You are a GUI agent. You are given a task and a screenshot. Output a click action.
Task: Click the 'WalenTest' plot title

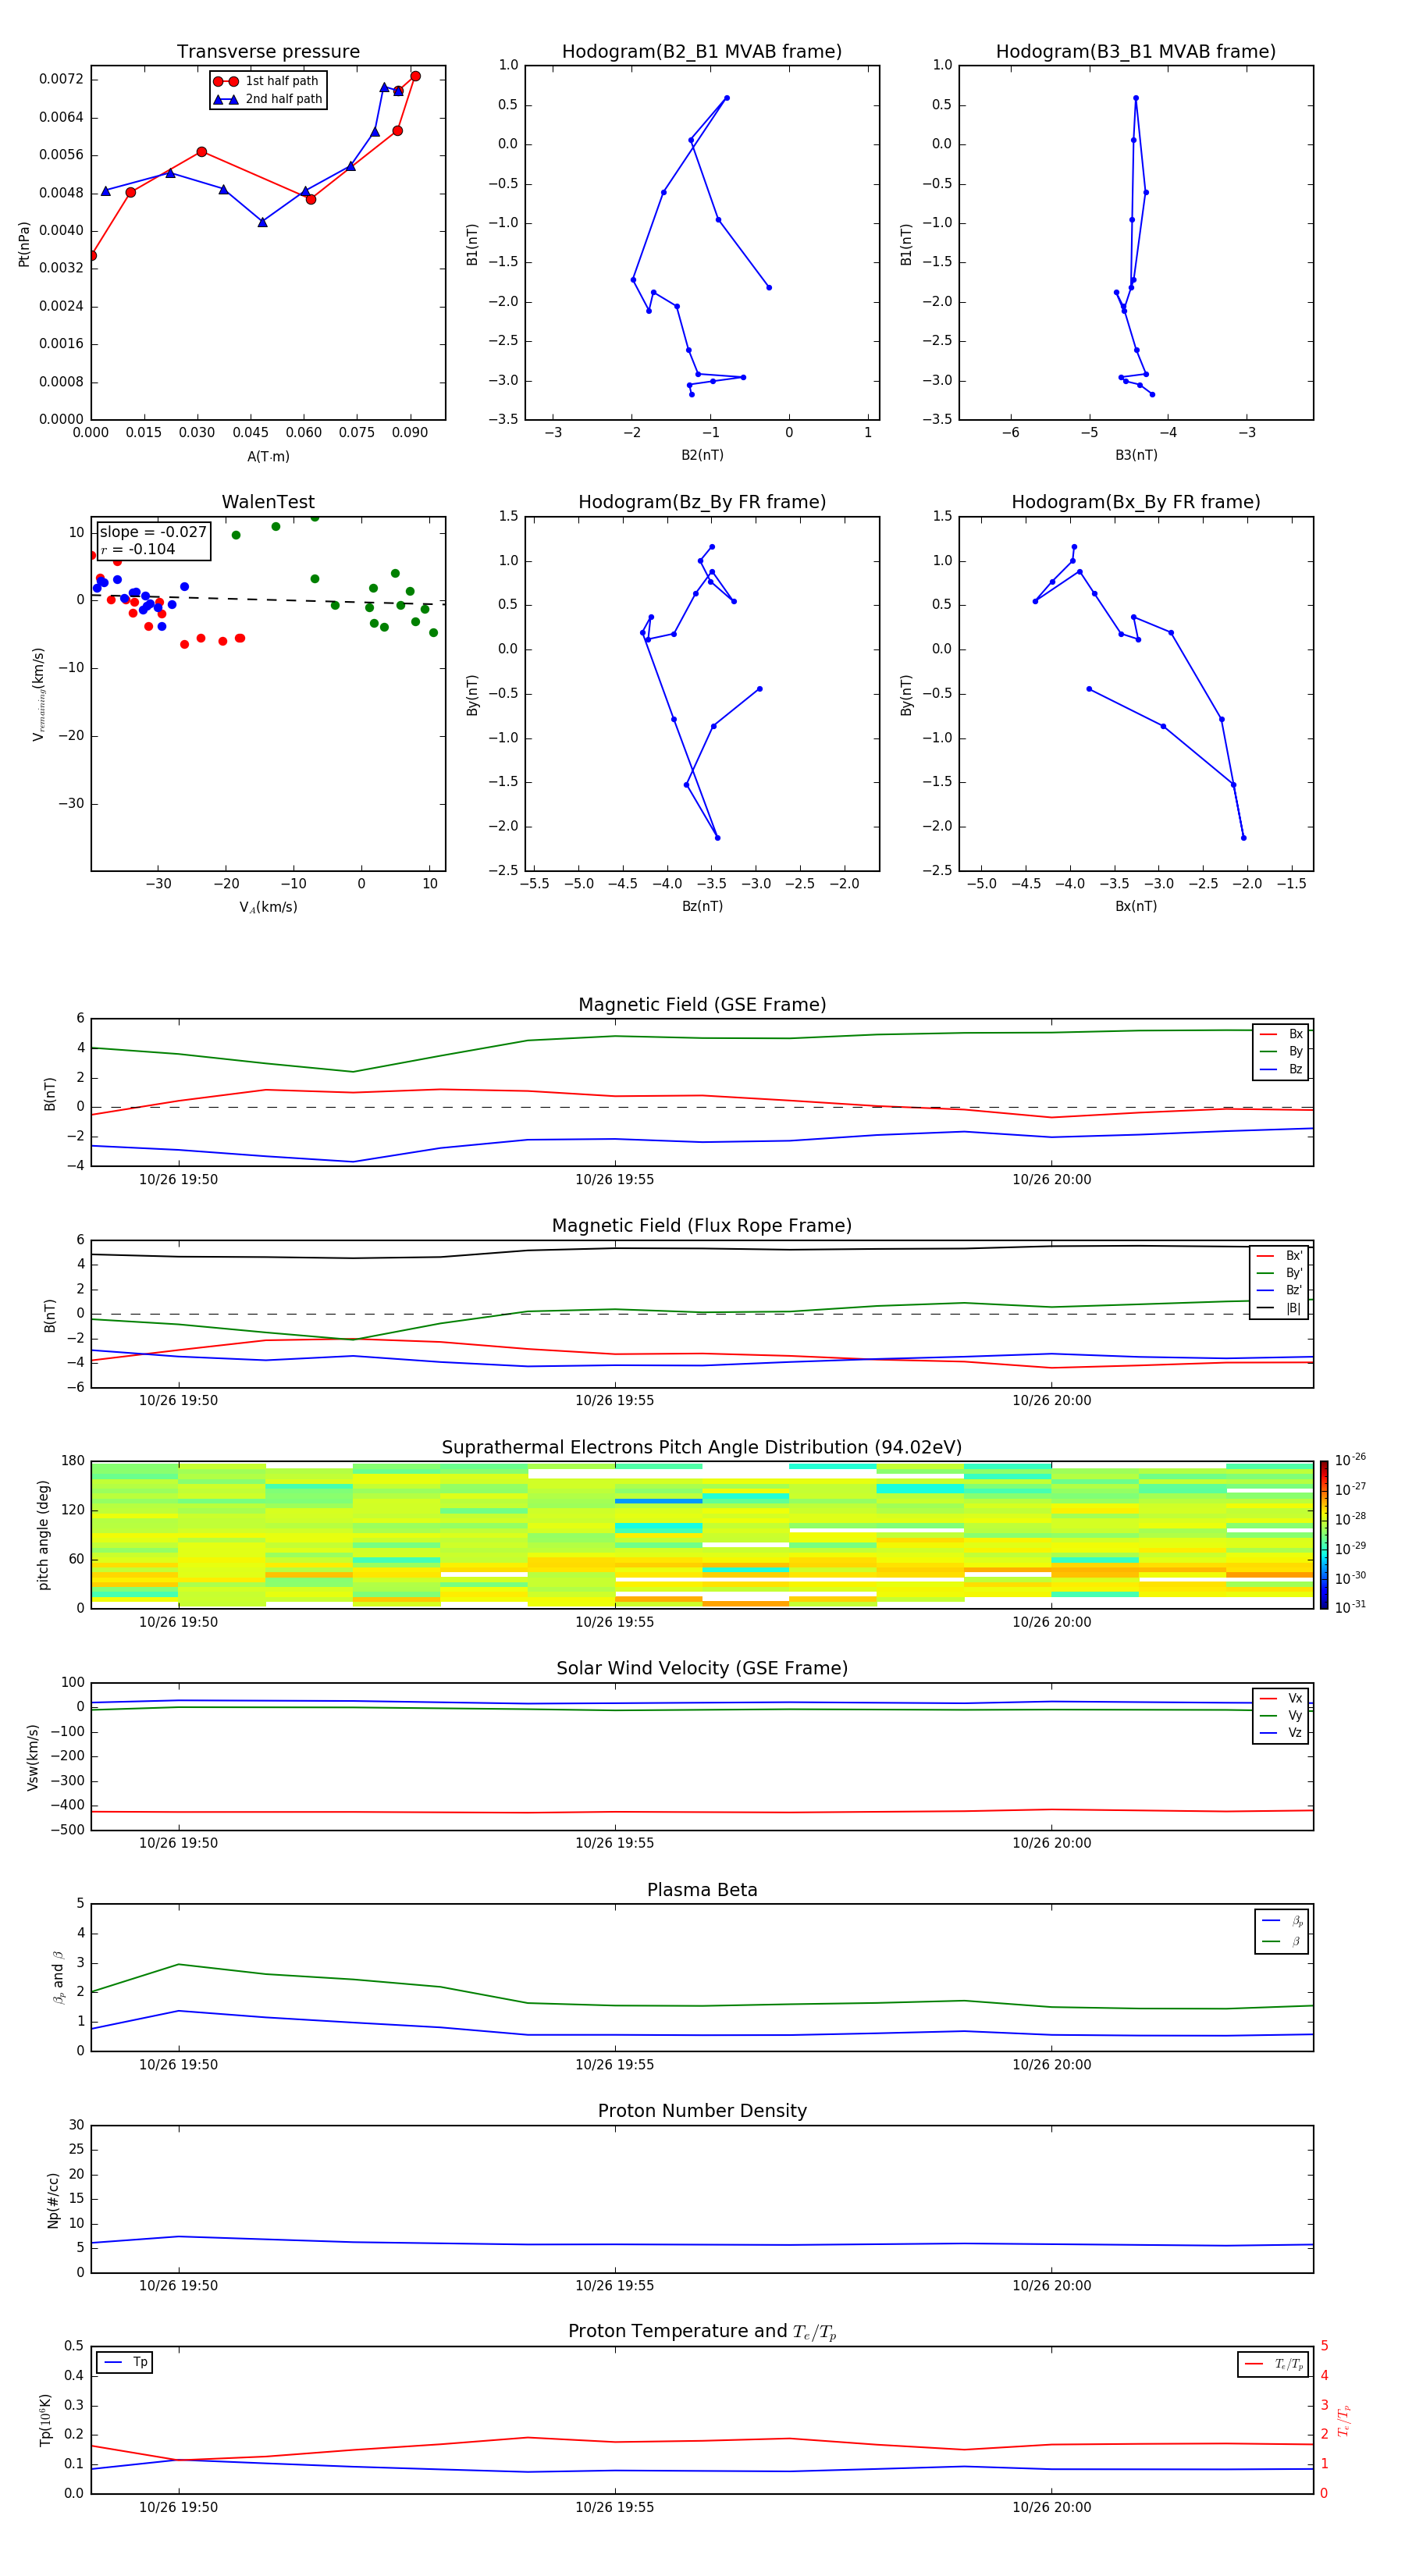268,502
